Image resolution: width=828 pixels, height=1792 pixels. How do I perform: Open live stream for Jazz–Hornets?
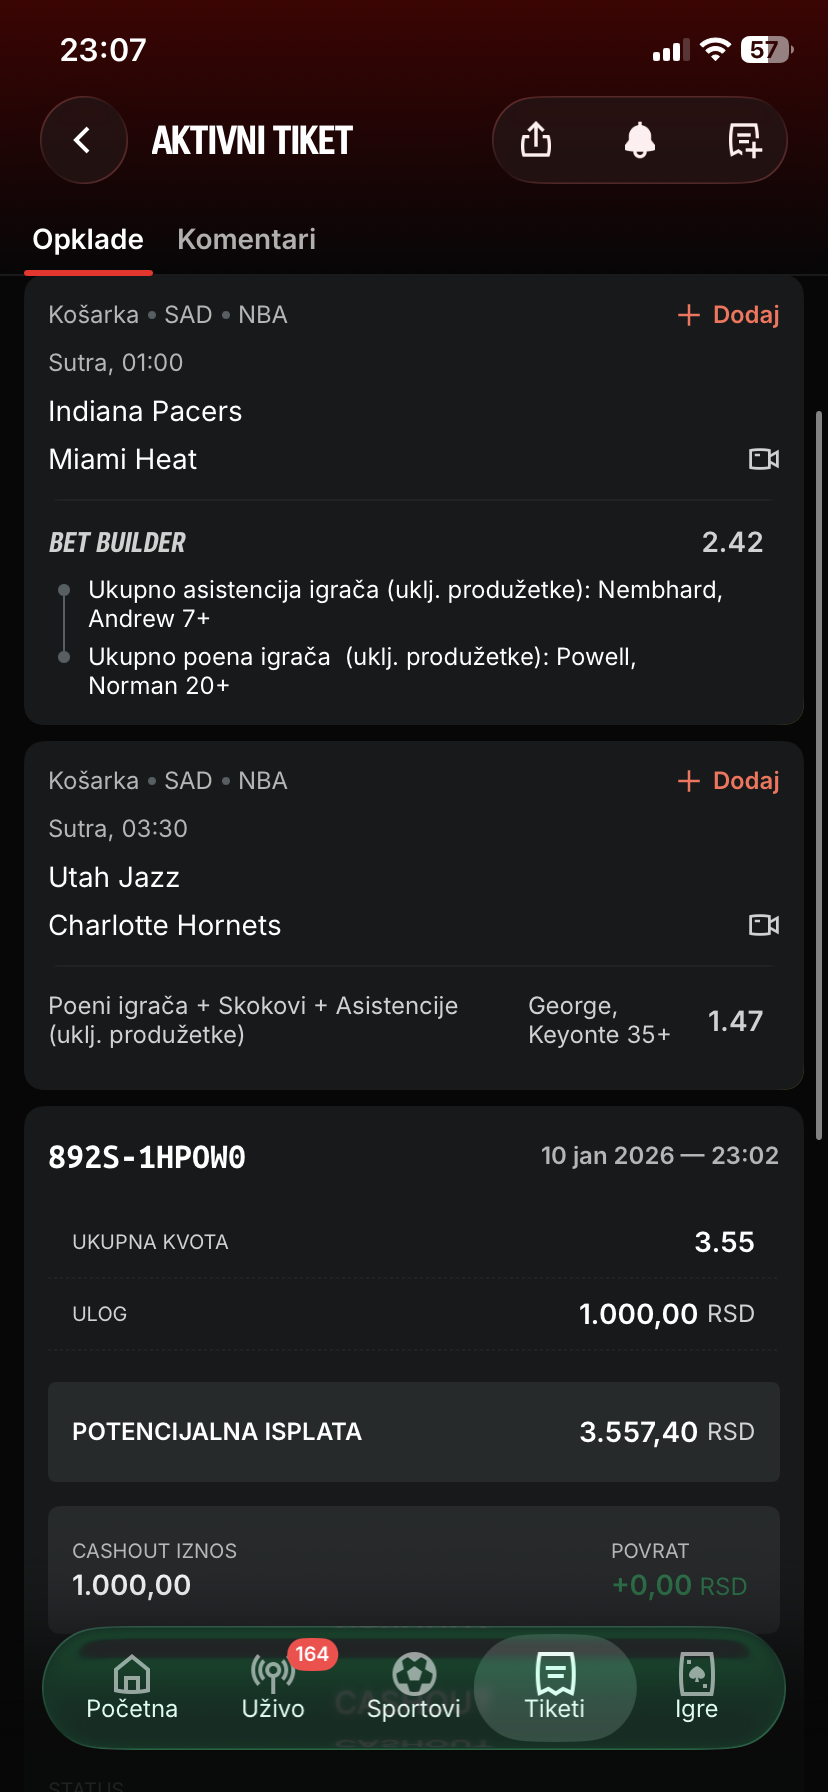click(x=764, y=925)
